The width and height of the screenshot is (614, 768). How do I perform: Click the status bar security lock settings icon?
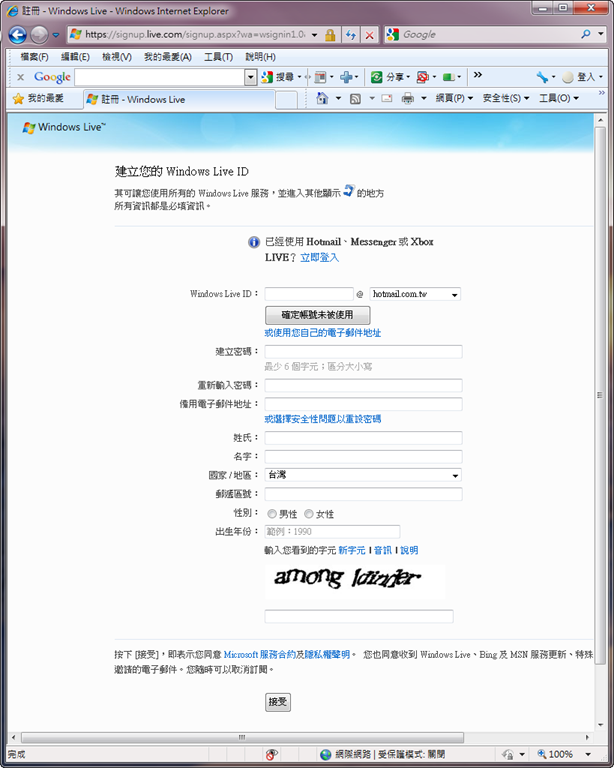pos(508,754)
